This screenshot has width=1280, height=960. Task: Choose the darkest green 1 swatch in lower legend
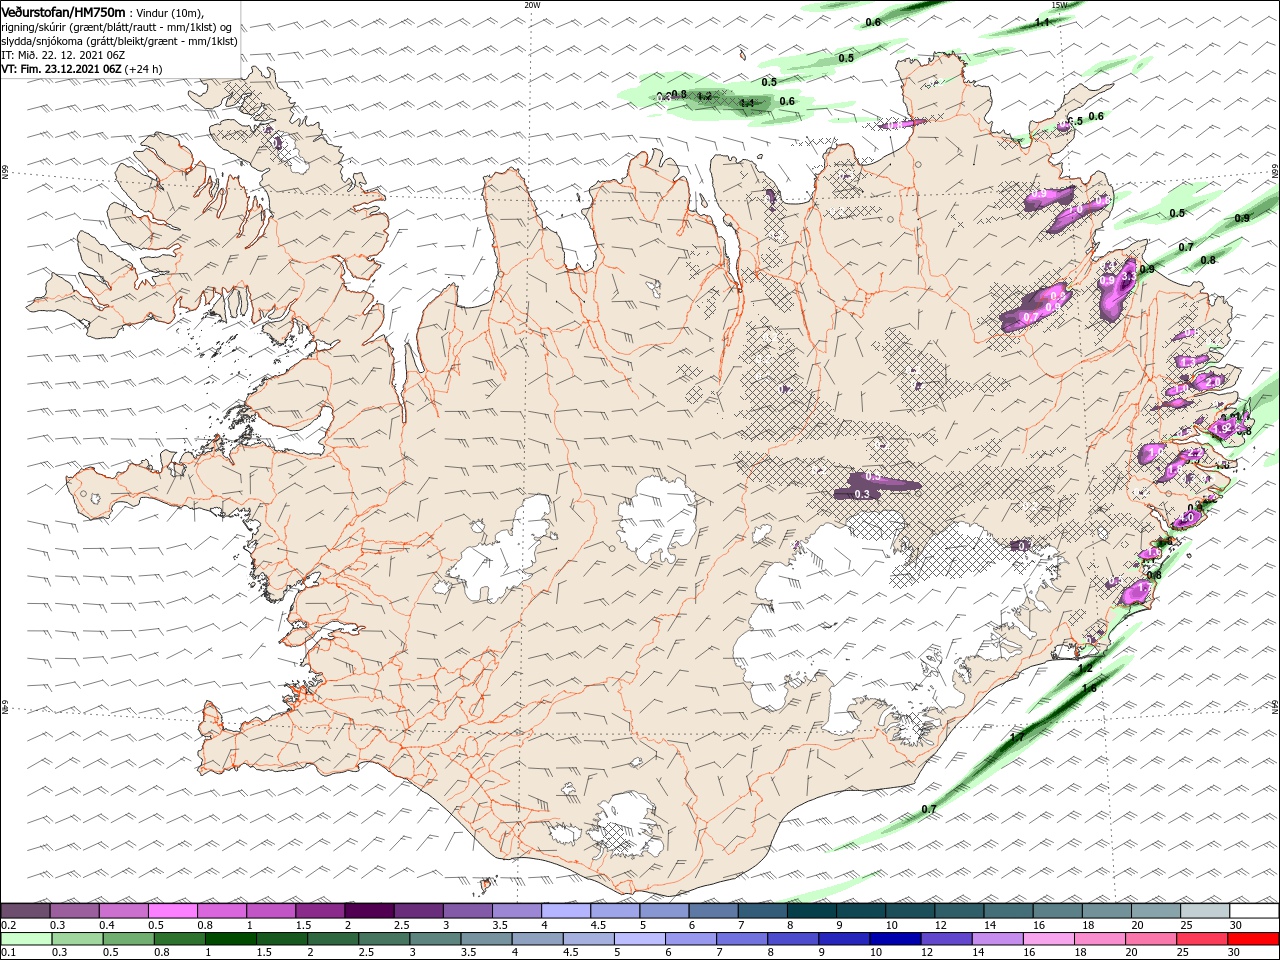tap(230, 939)
